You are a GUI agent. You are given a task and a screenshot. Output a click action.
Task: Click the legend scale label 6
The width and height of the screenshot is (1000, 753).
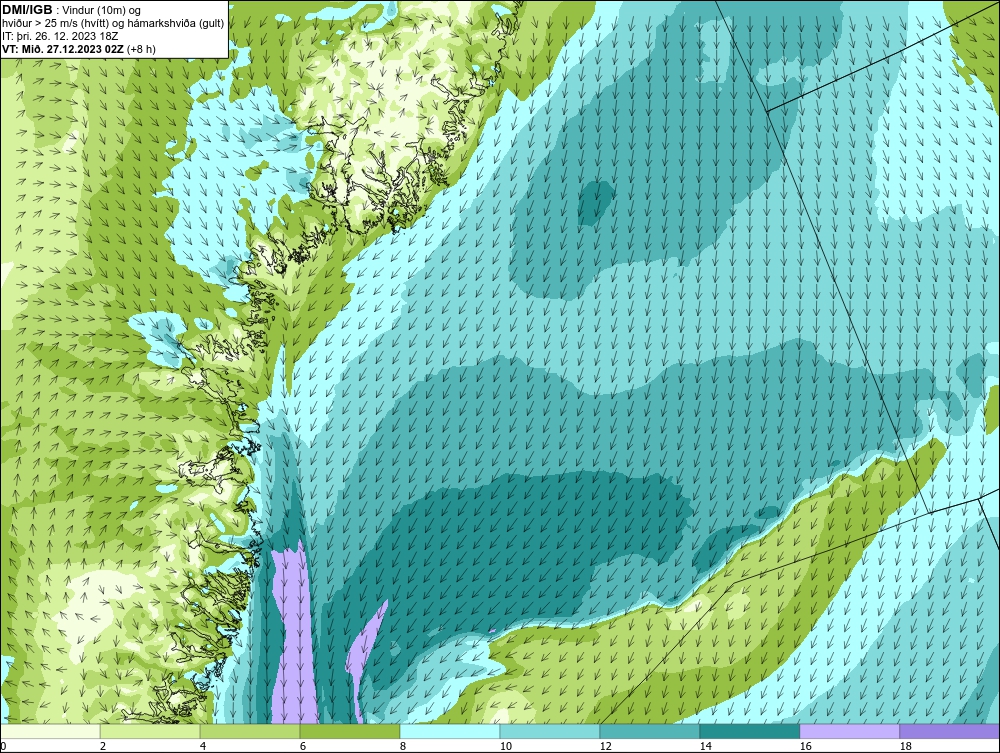point(303,746)
